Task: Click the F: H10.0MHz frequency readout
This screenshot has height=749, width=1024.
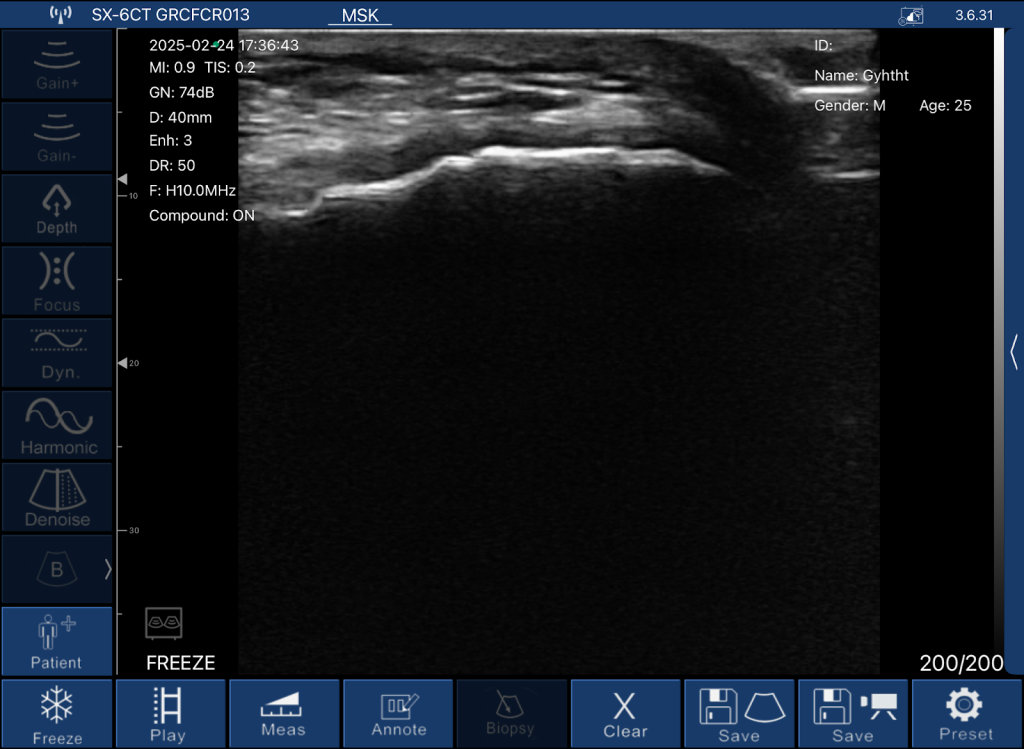Action: point(192,191)
